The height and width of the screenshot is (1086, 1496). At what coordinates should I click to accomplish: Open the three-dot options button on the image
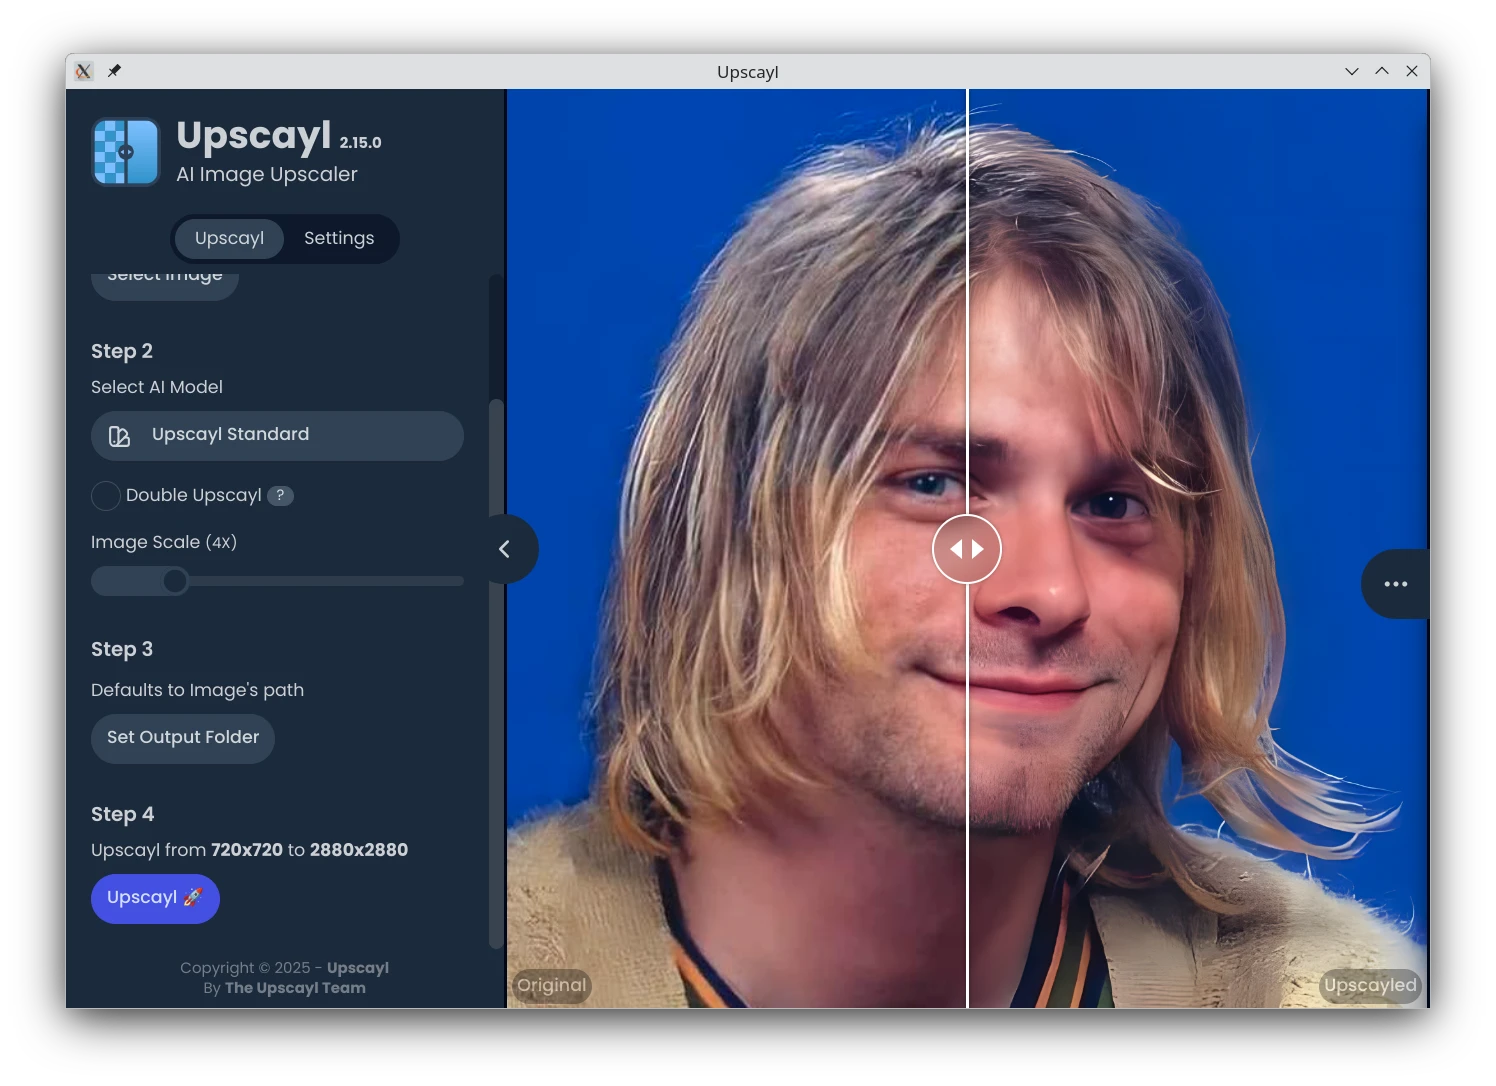(x=1395, y=584)
